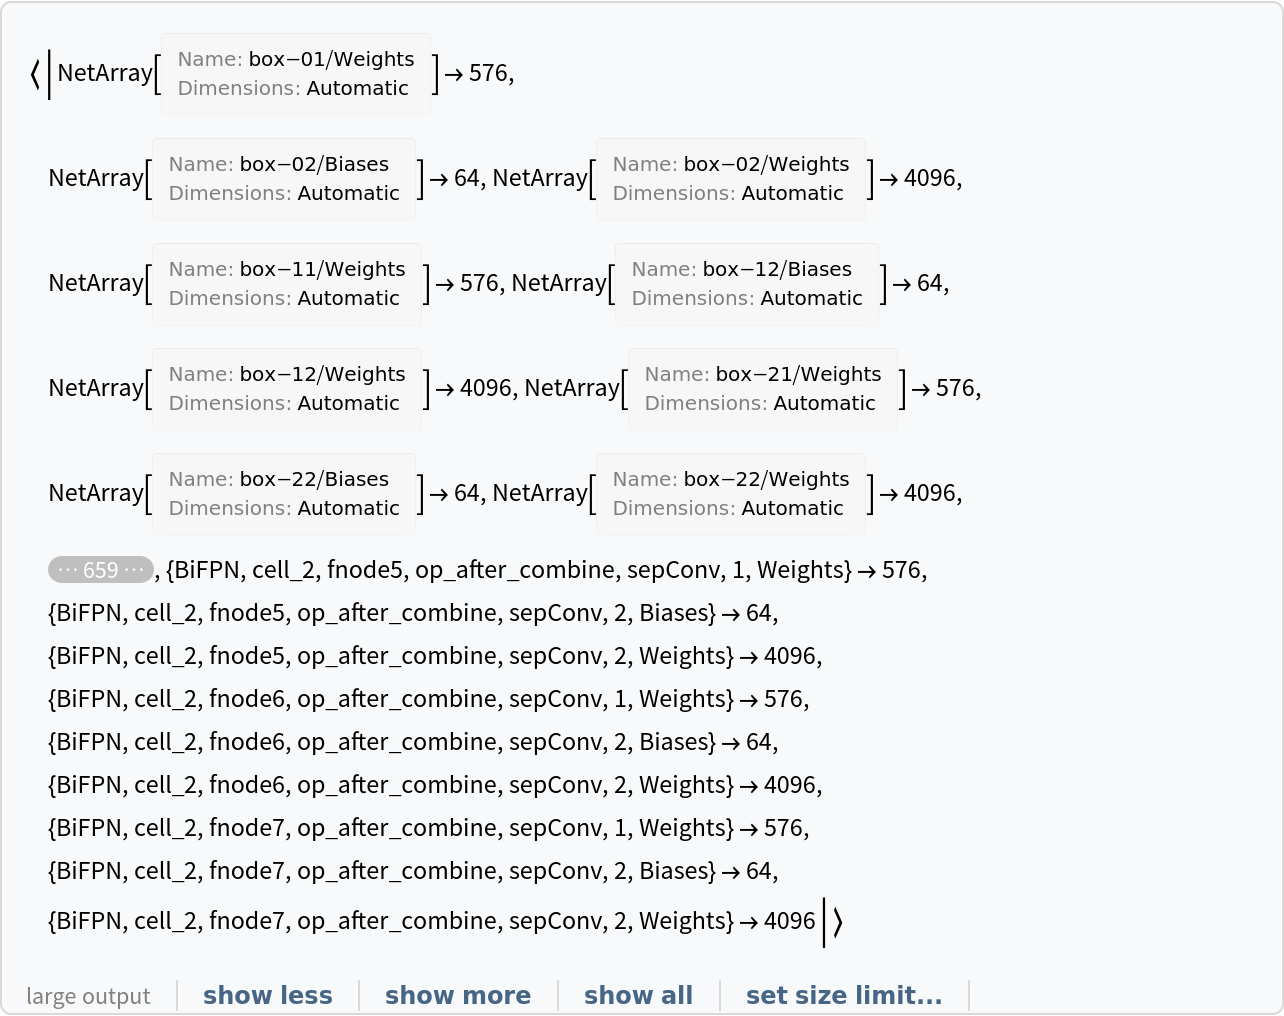This screenshot has height=1016, width=1284.
Task: Click the cell_2 fnode7 sepConv 2 Weights entry
Action: [390, 921]
